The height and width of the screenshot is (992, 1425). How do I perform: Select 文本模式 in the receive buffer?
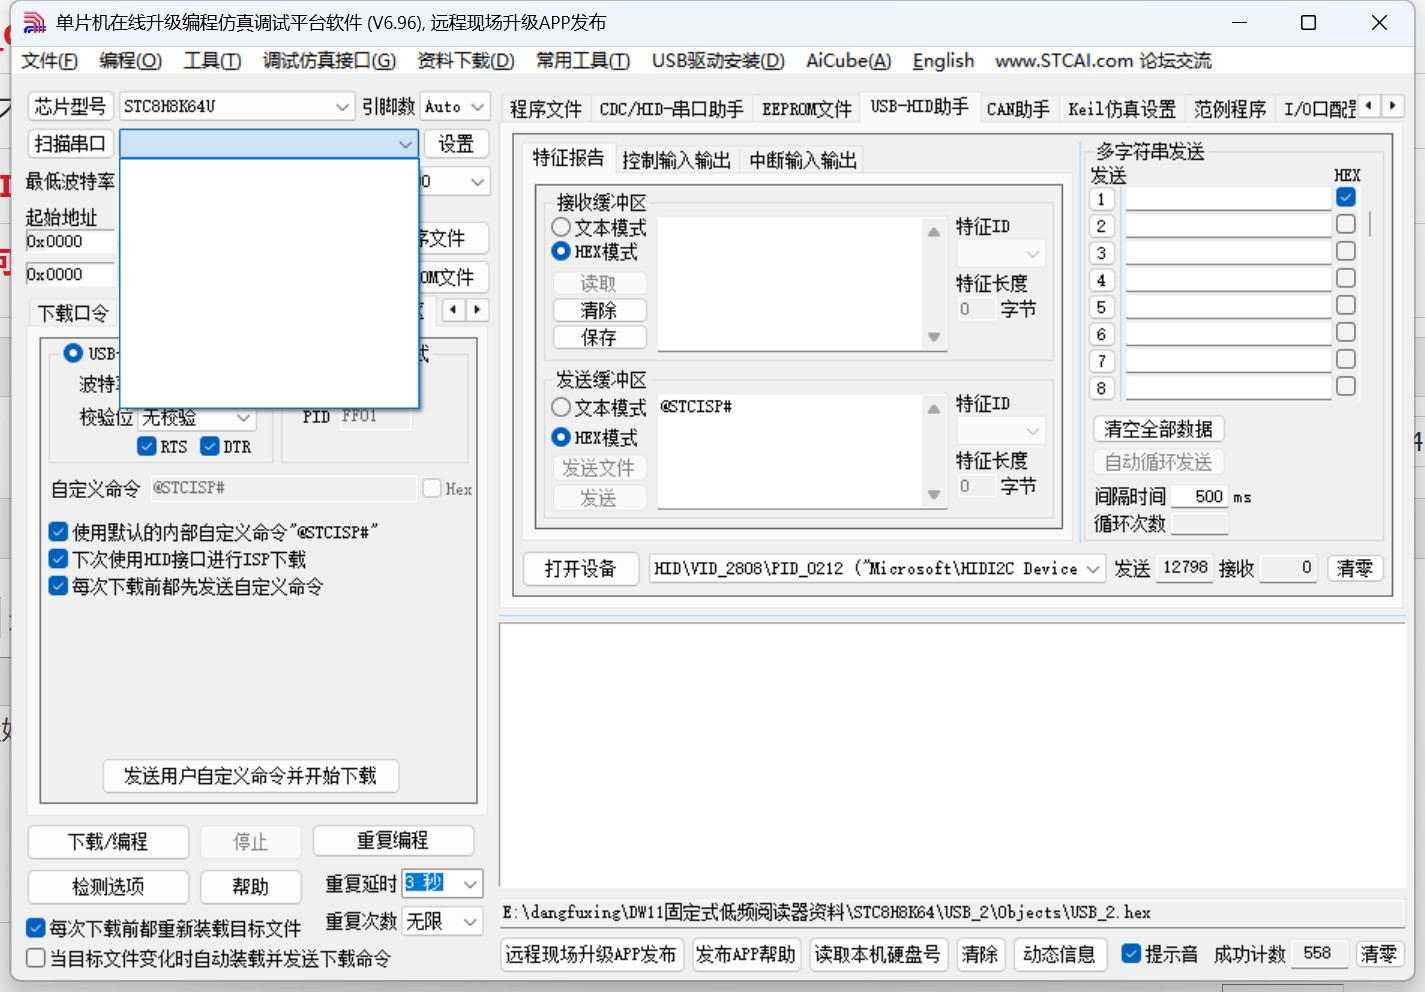[x=562, y=228]
